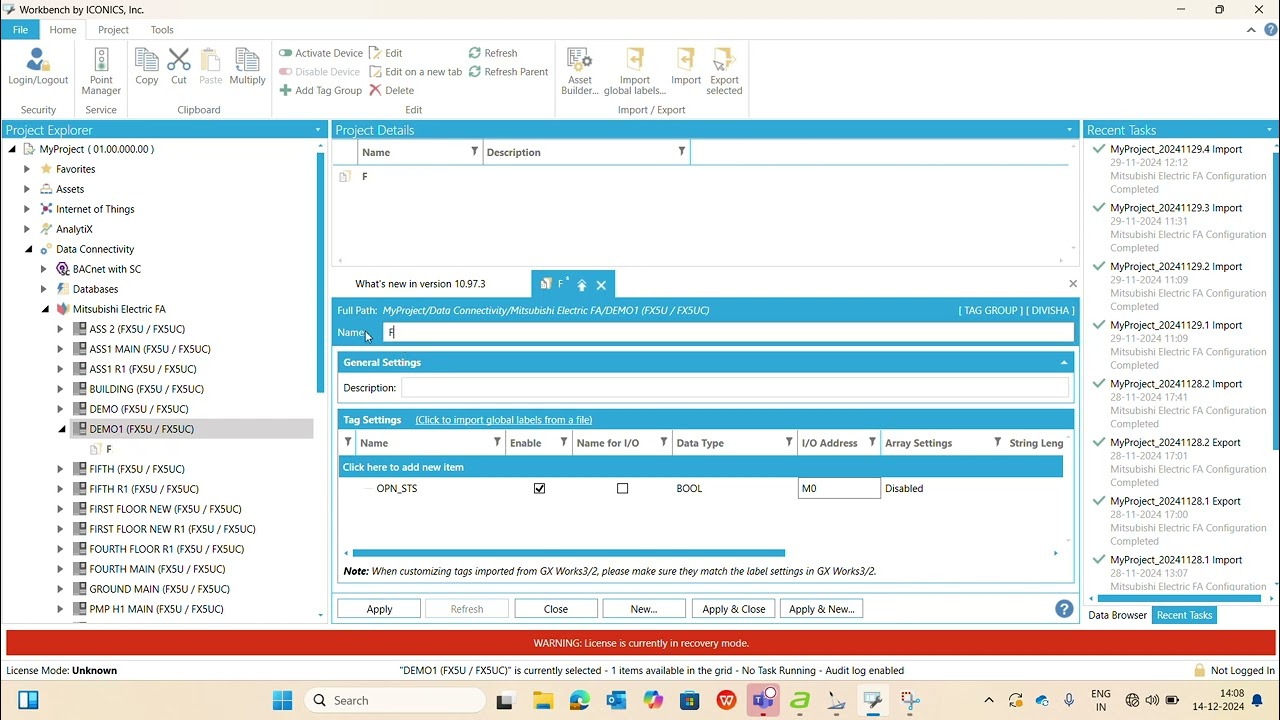
Task: Cut the selected item
Action: tap(179, 66)
